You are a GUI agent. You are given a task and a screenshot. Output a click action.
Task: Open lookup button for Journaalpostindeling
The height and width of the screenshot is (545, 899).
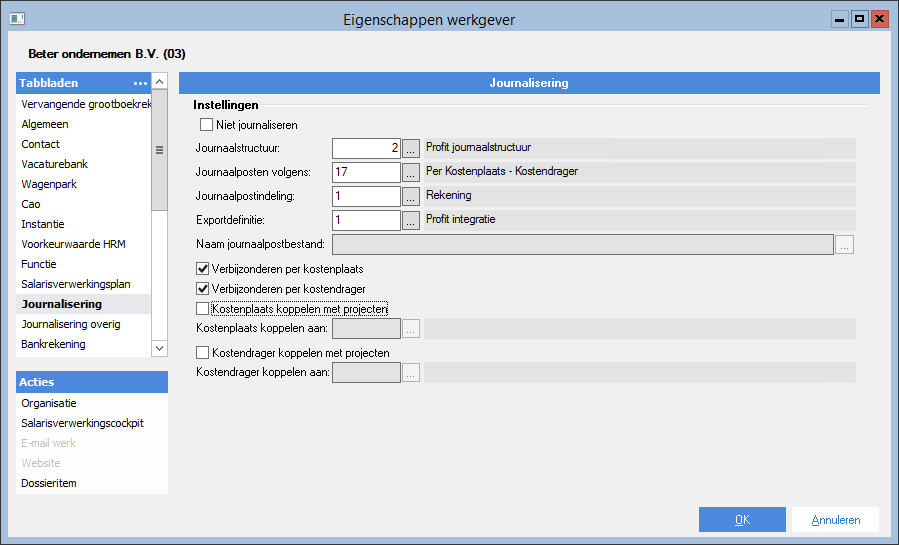click(411, 197)
